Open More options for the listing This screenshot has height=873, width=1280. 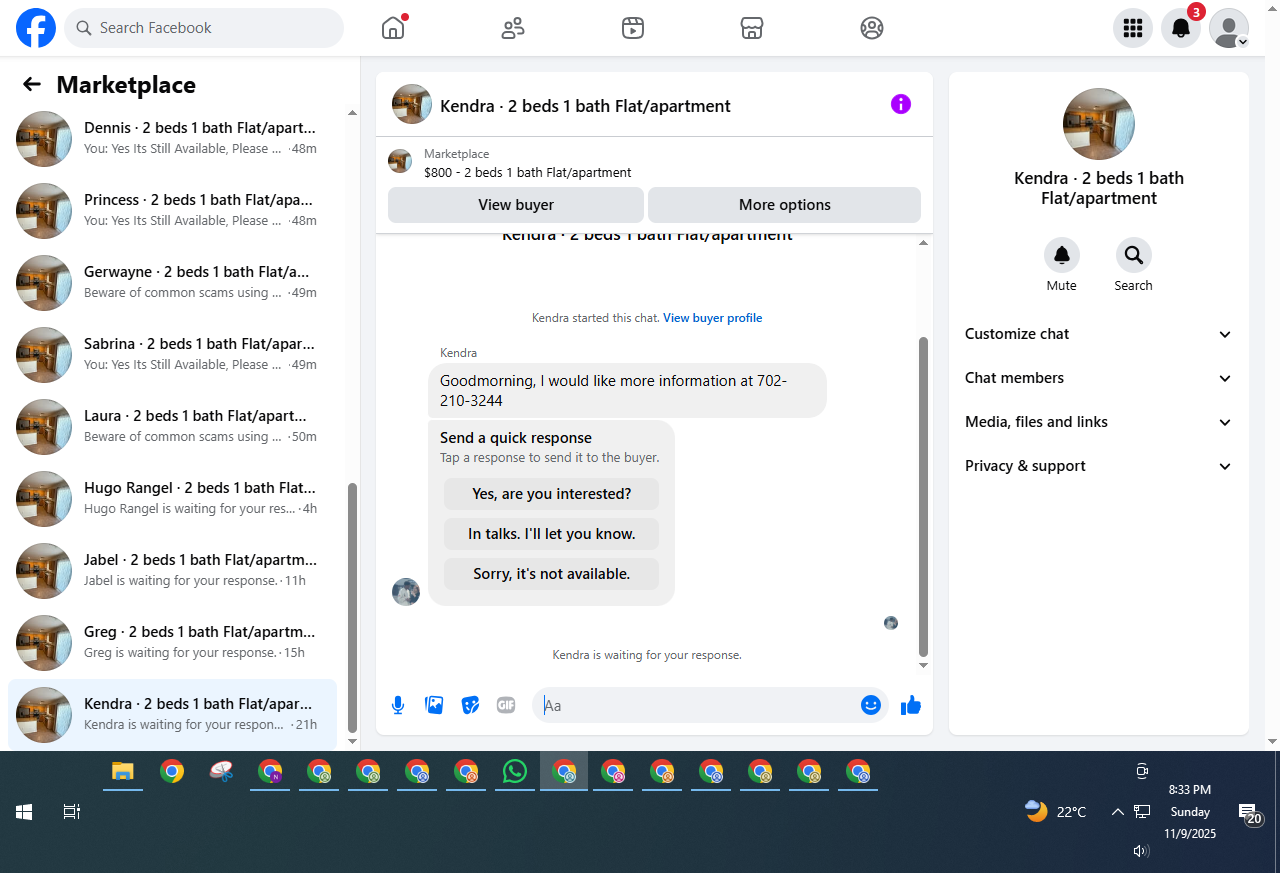(784, 205)
